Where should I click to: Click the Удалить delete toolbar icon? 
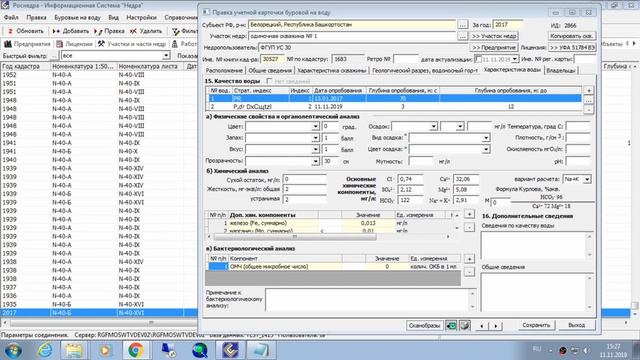pyautogui.click(x=133, y=31)
